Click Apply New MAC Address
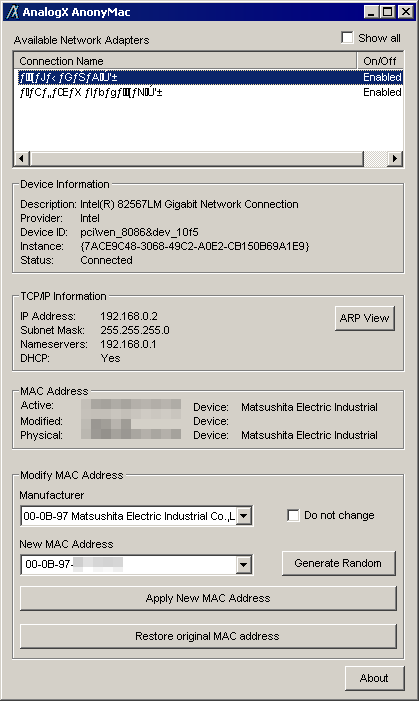This screenshot has height=701, width=419. [208, 598]
